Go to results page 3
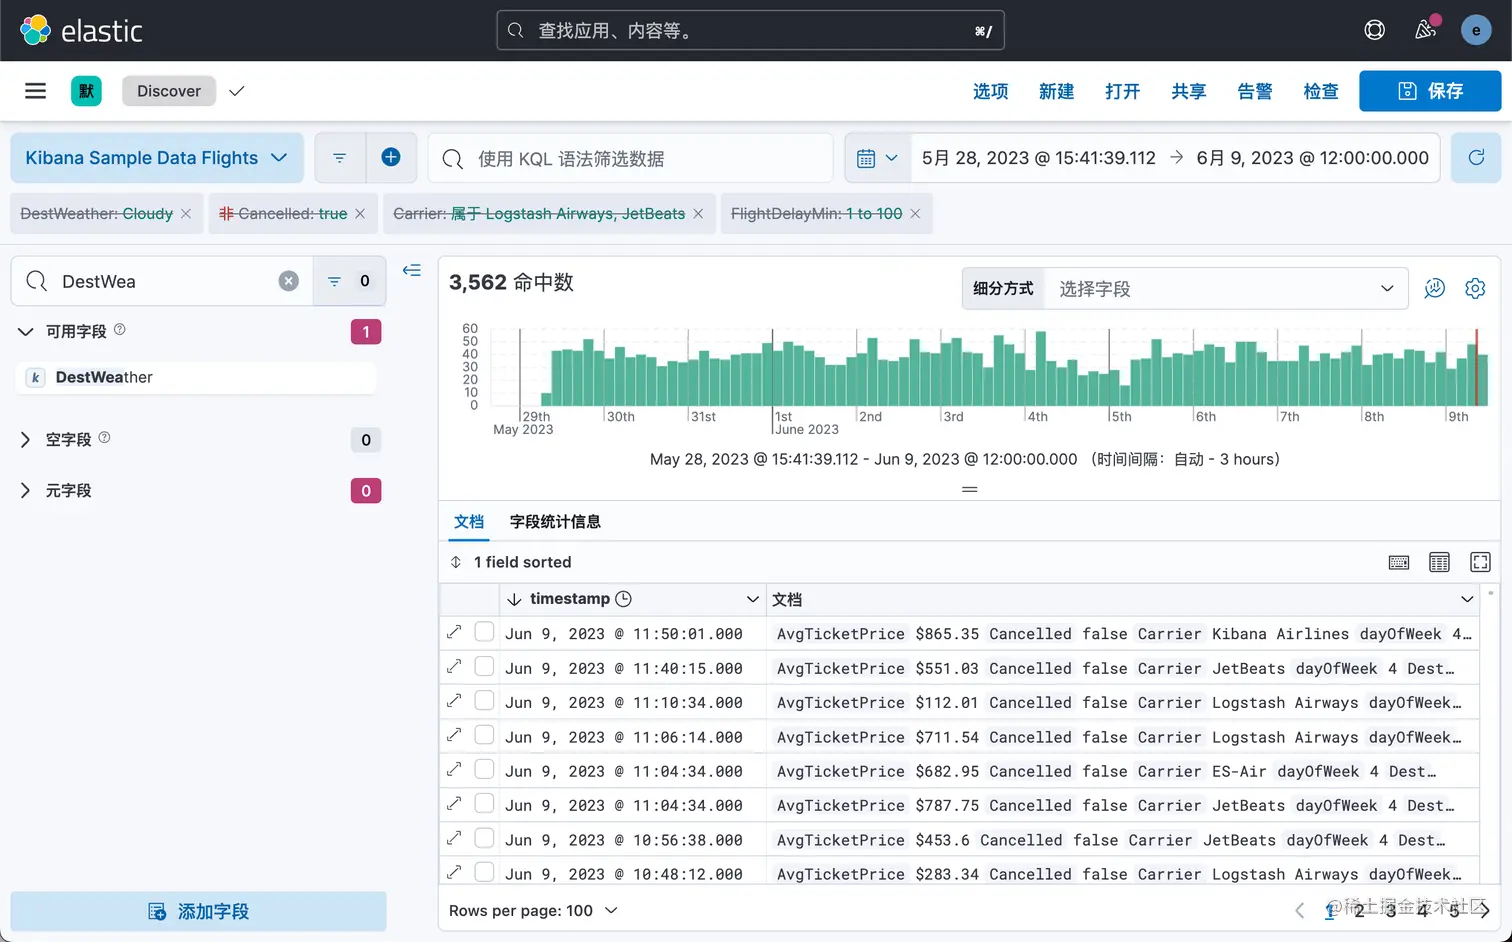The height and width of the screenshot is (942, 1512). [1391, 909]
